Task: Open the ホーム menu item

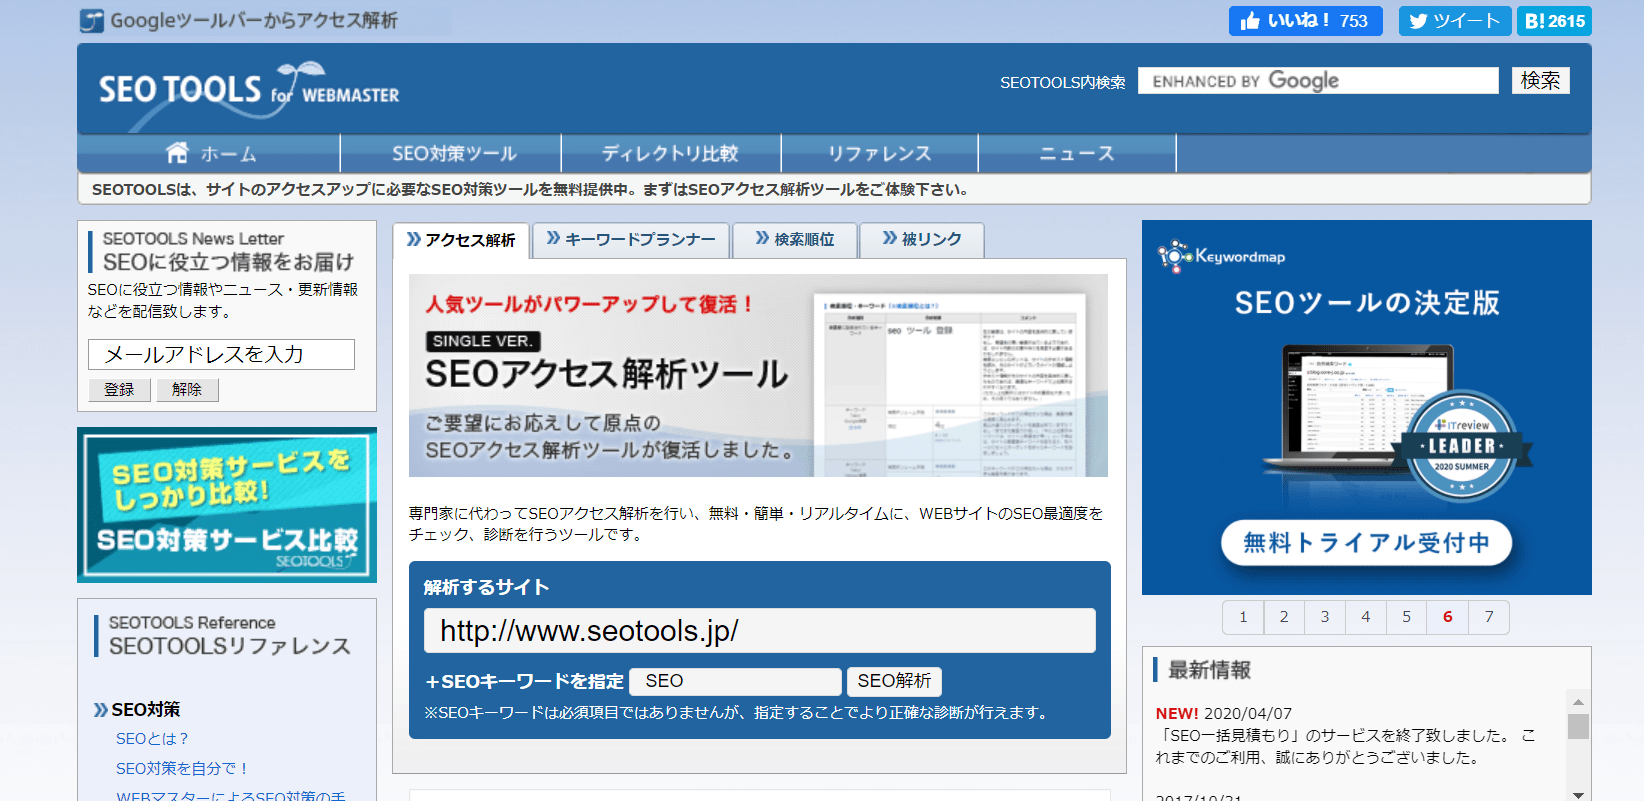Action: tap(210, 153)
